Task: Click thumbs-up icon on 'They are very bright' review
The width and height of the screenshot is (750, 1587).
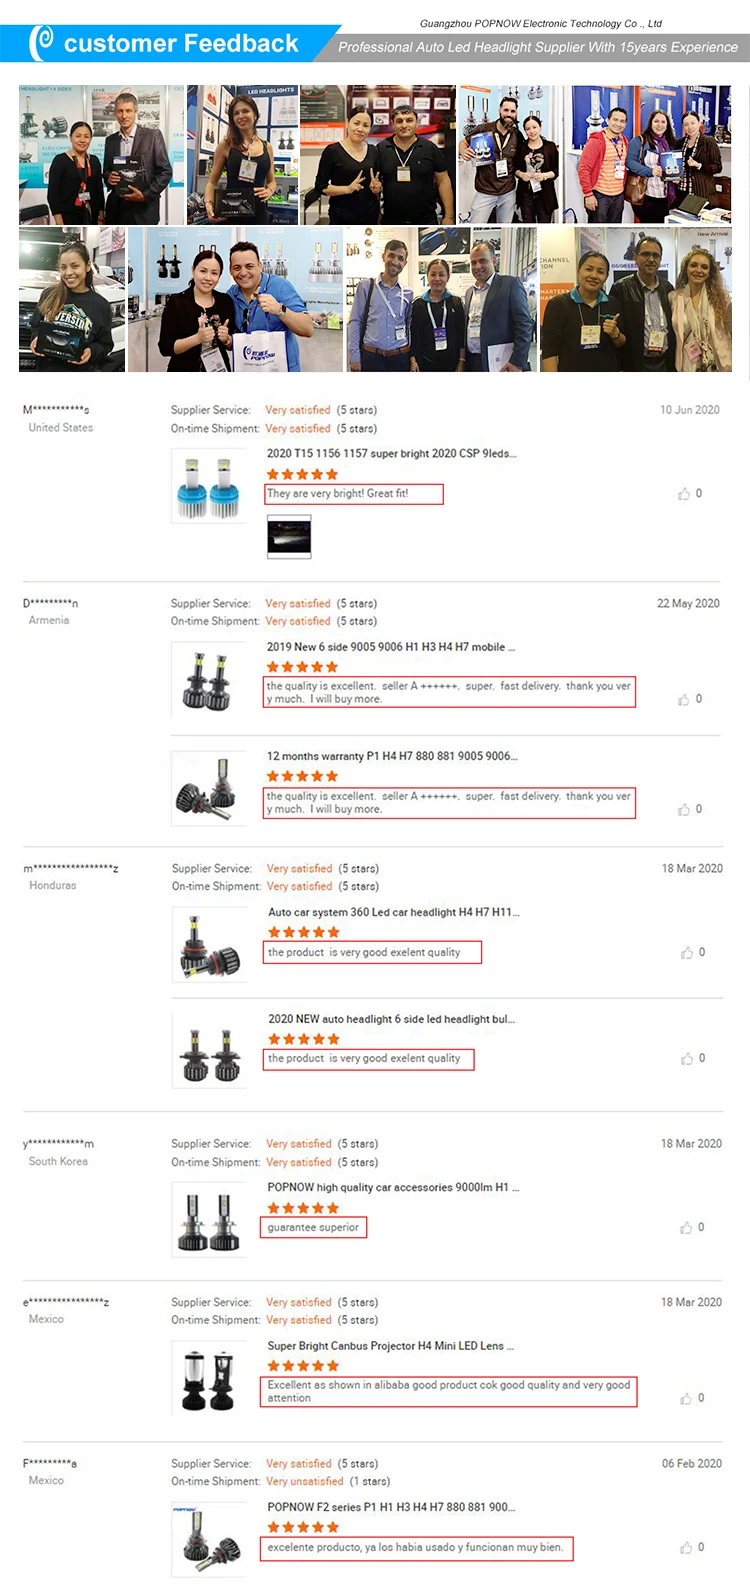Action: [684, 494]
